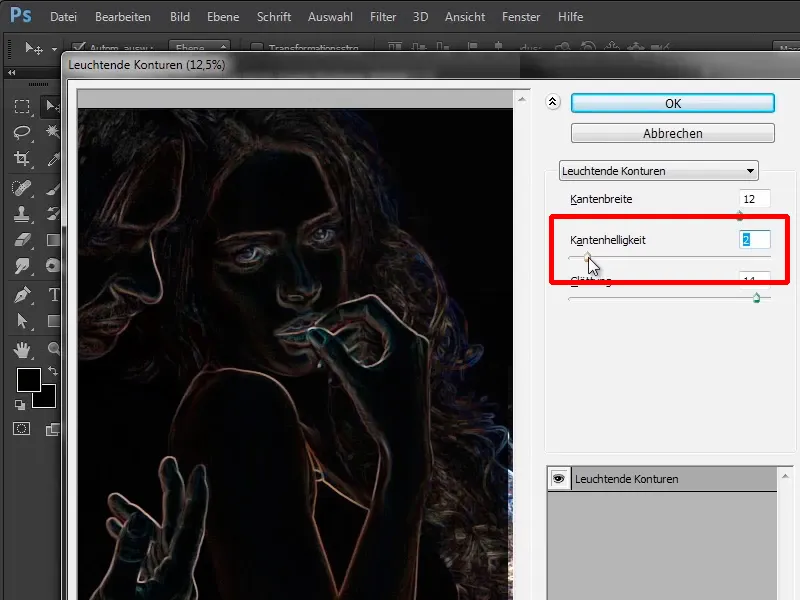Select the Dodge tool
800x600 pixels.
(53, 265)
